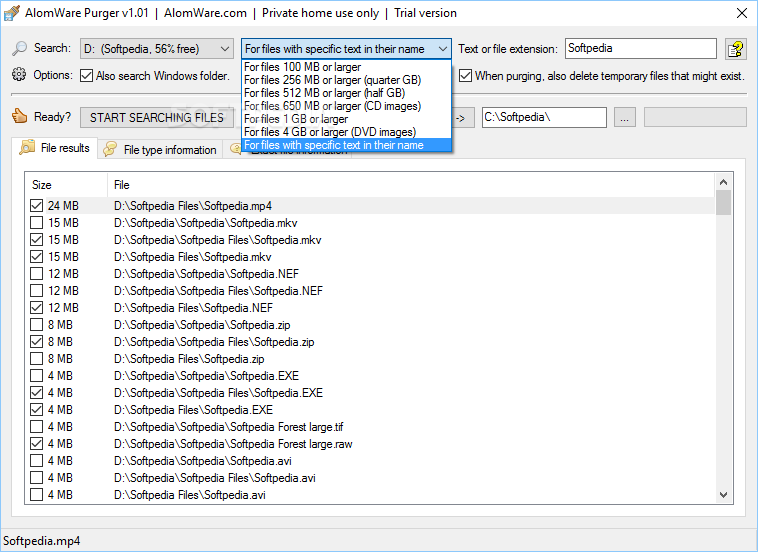
Task: Click the file list scroll down arrow
Action: (723, 494)
